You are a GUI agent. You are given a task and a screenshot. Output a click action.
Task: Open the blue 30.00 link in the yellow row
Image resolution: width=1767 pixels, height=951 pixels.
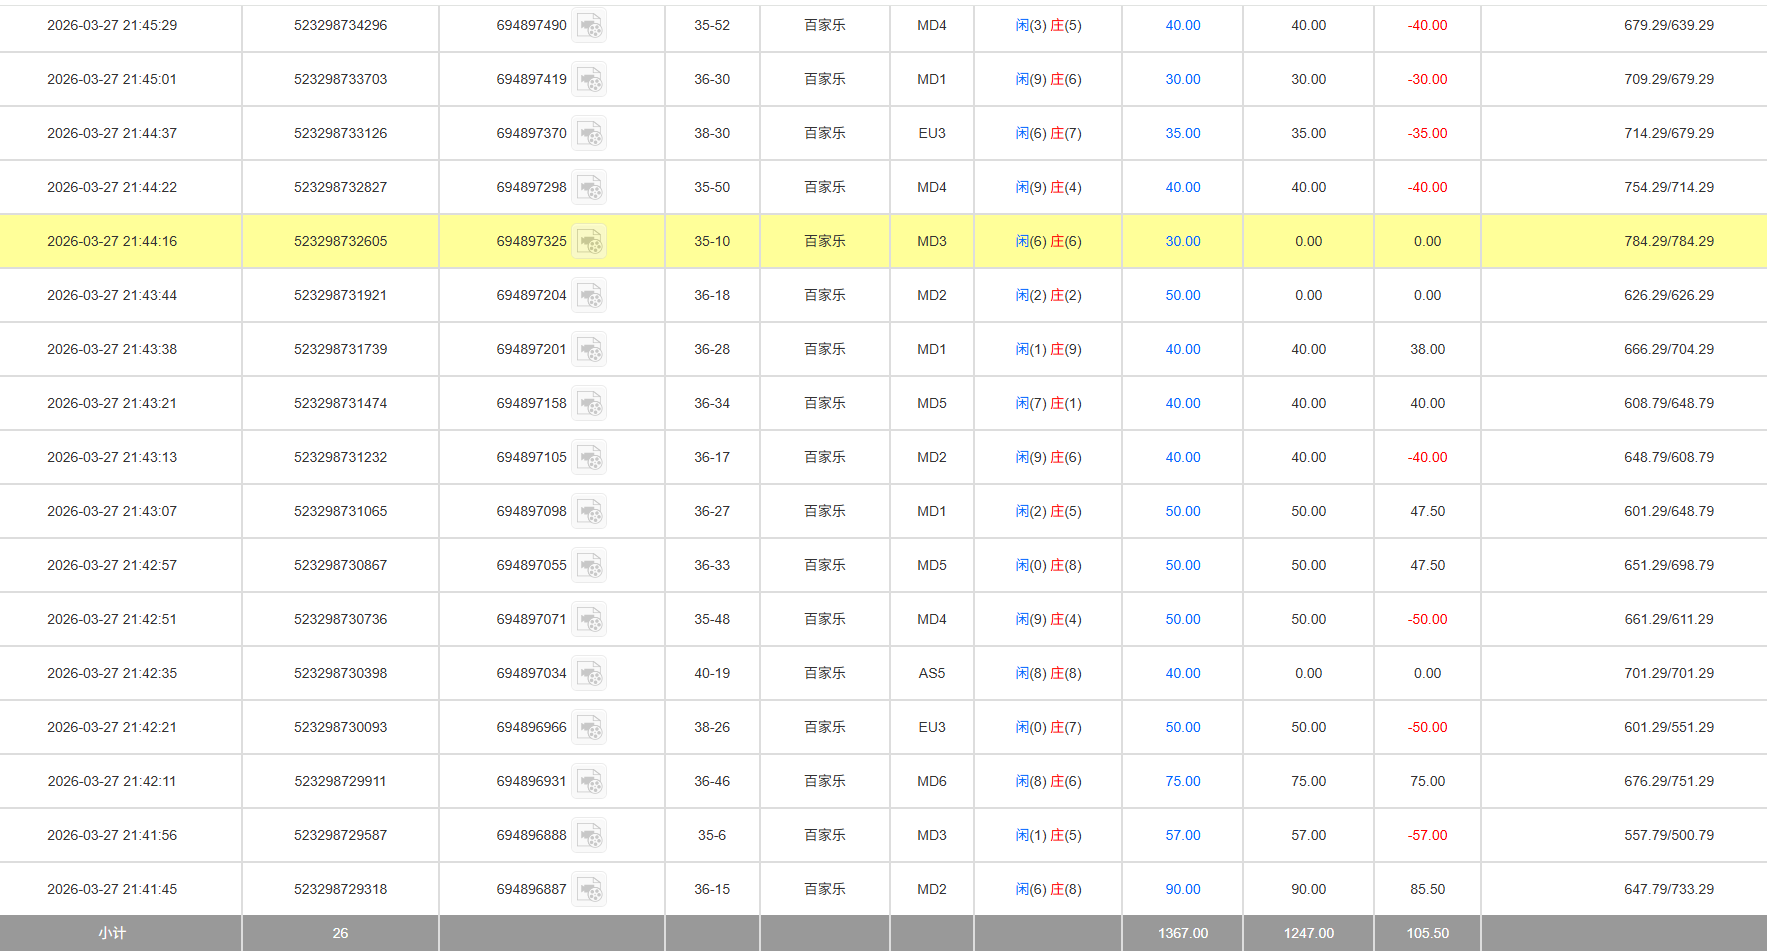point(1182,241)
